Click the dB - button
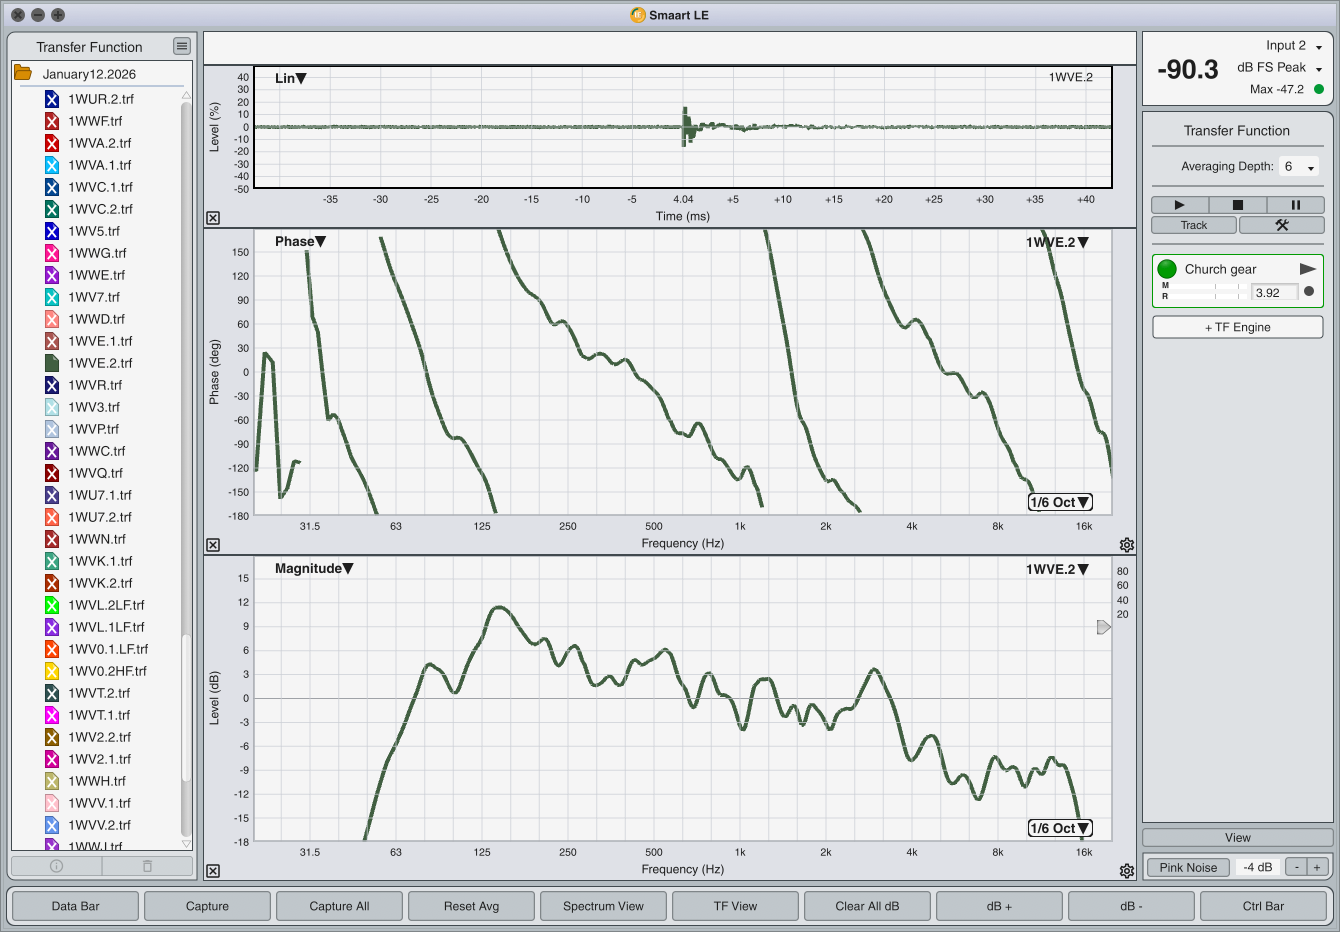Viewport: 1340px width, 932px height. [1131, 906]
